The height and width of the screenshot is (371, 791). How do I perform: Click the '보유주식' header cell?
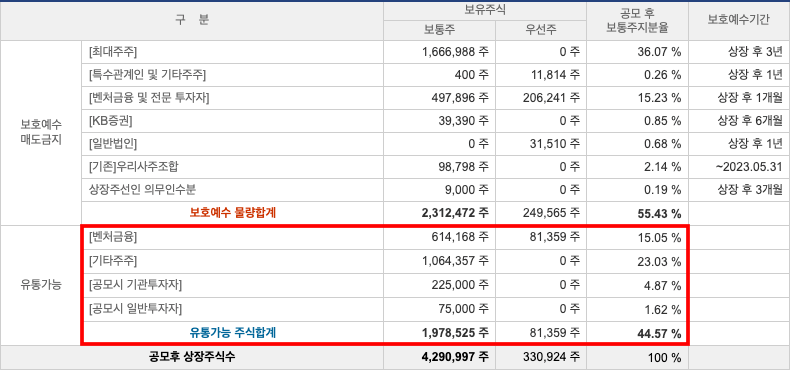click(x=485, y=10)
